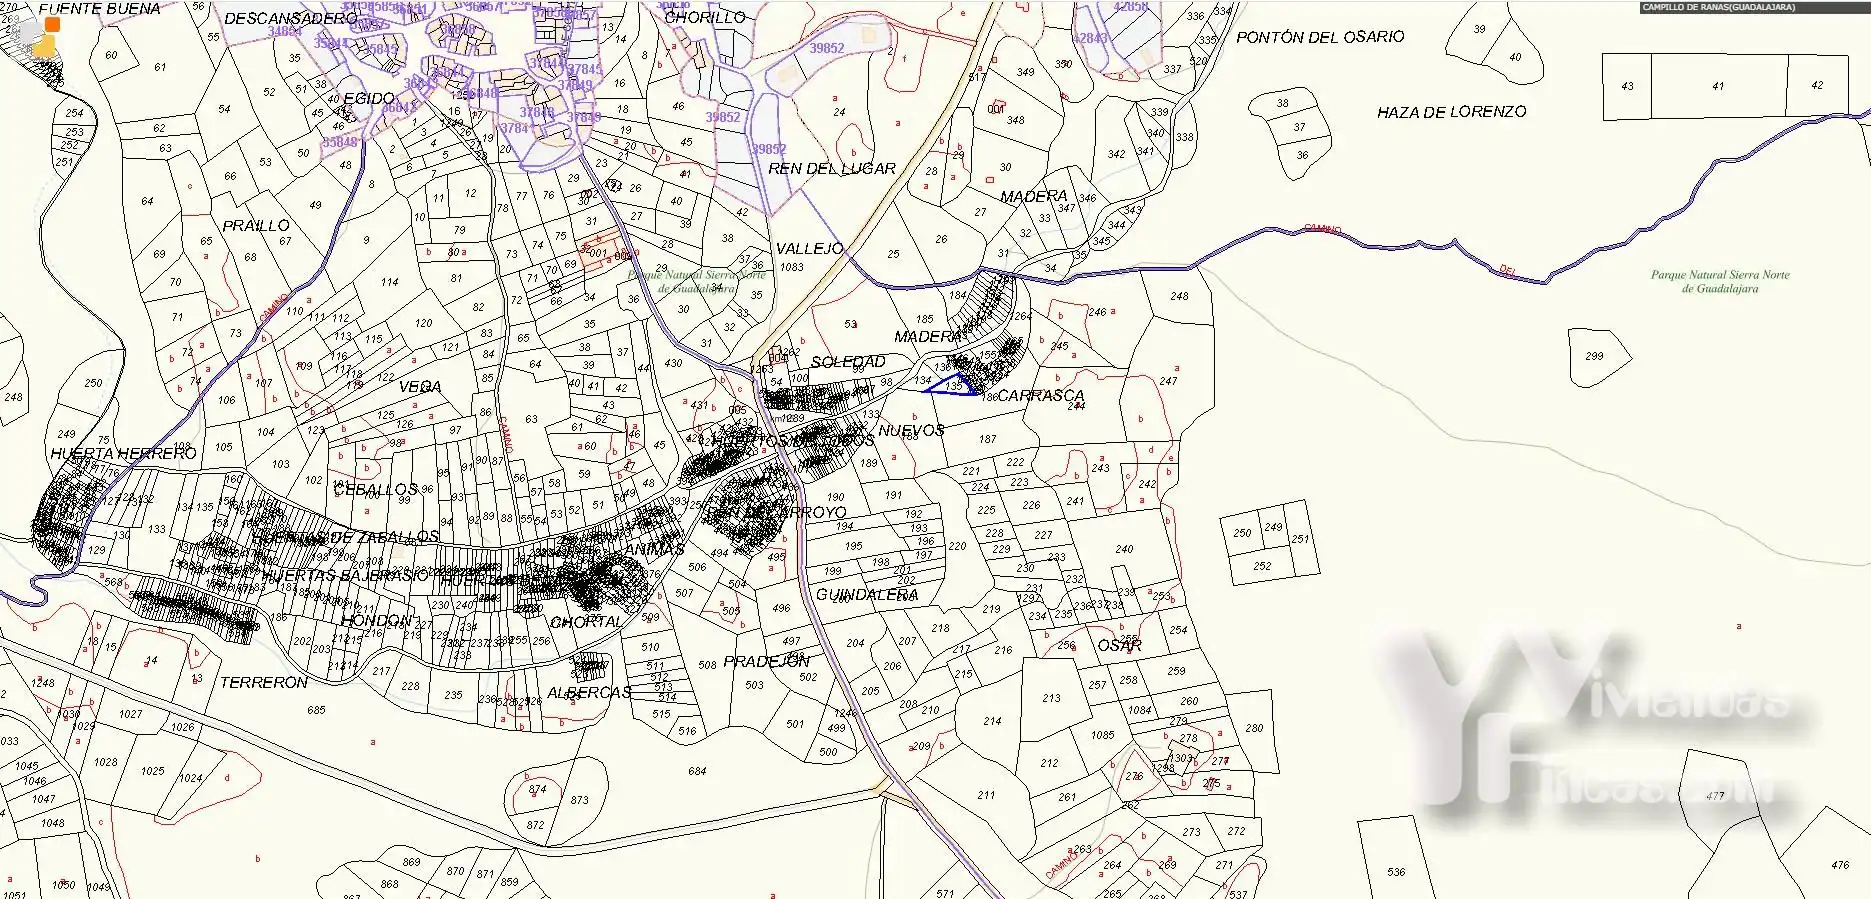Select parcel number 247

pos(1168,381)
